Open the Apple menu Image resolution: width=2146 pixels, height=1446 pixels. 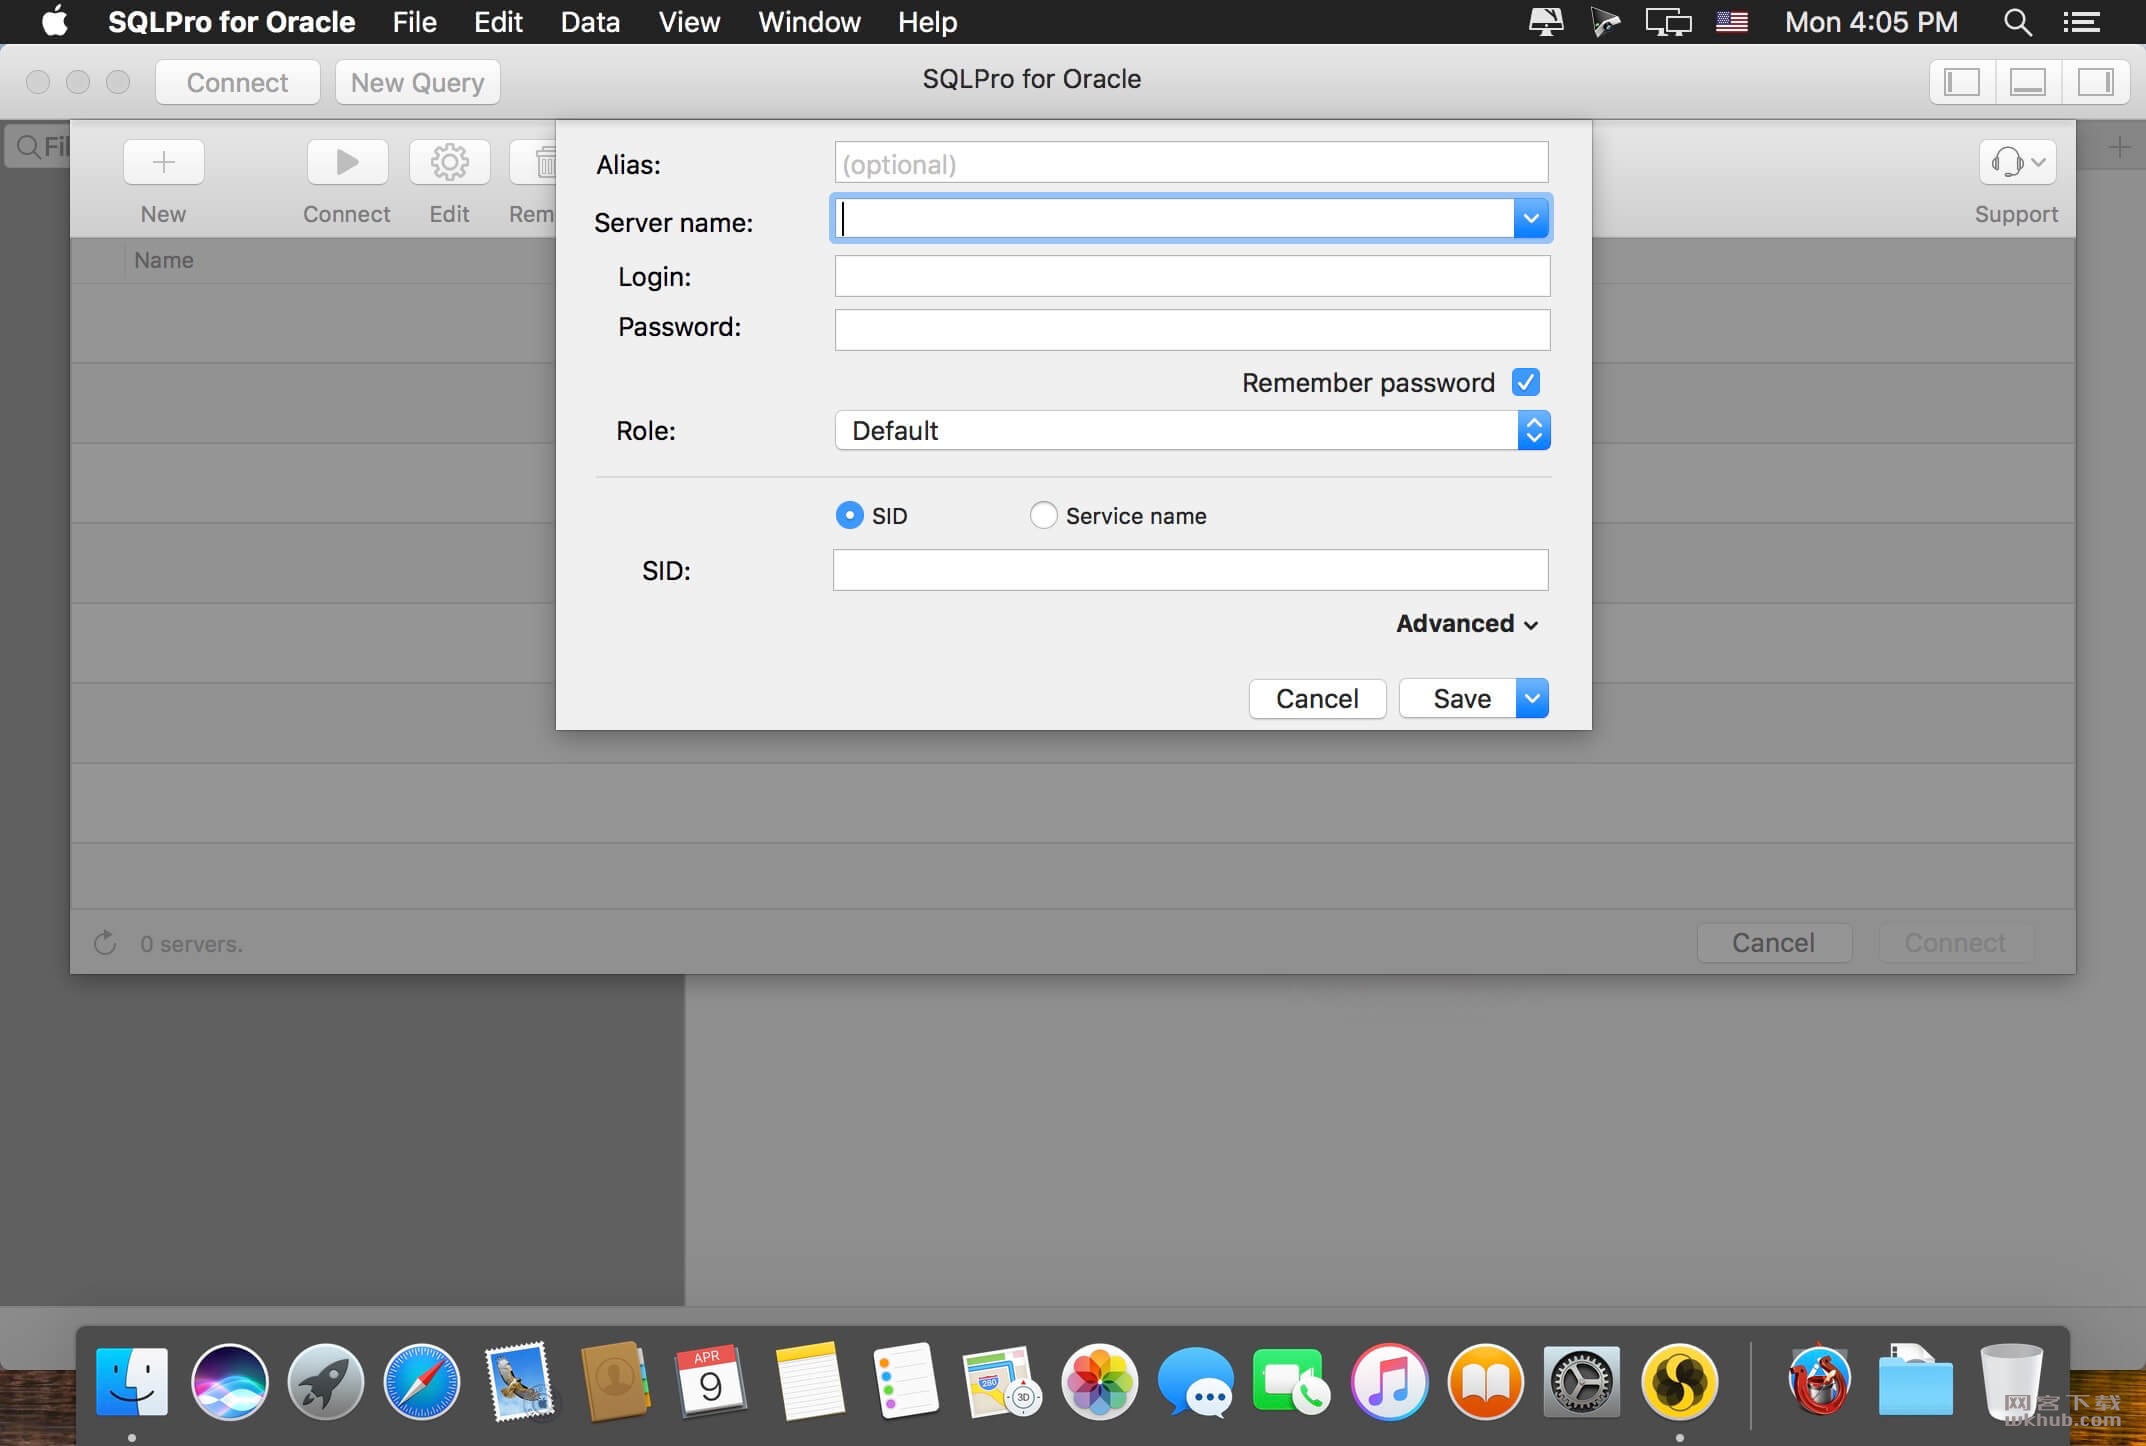(55, 21)
